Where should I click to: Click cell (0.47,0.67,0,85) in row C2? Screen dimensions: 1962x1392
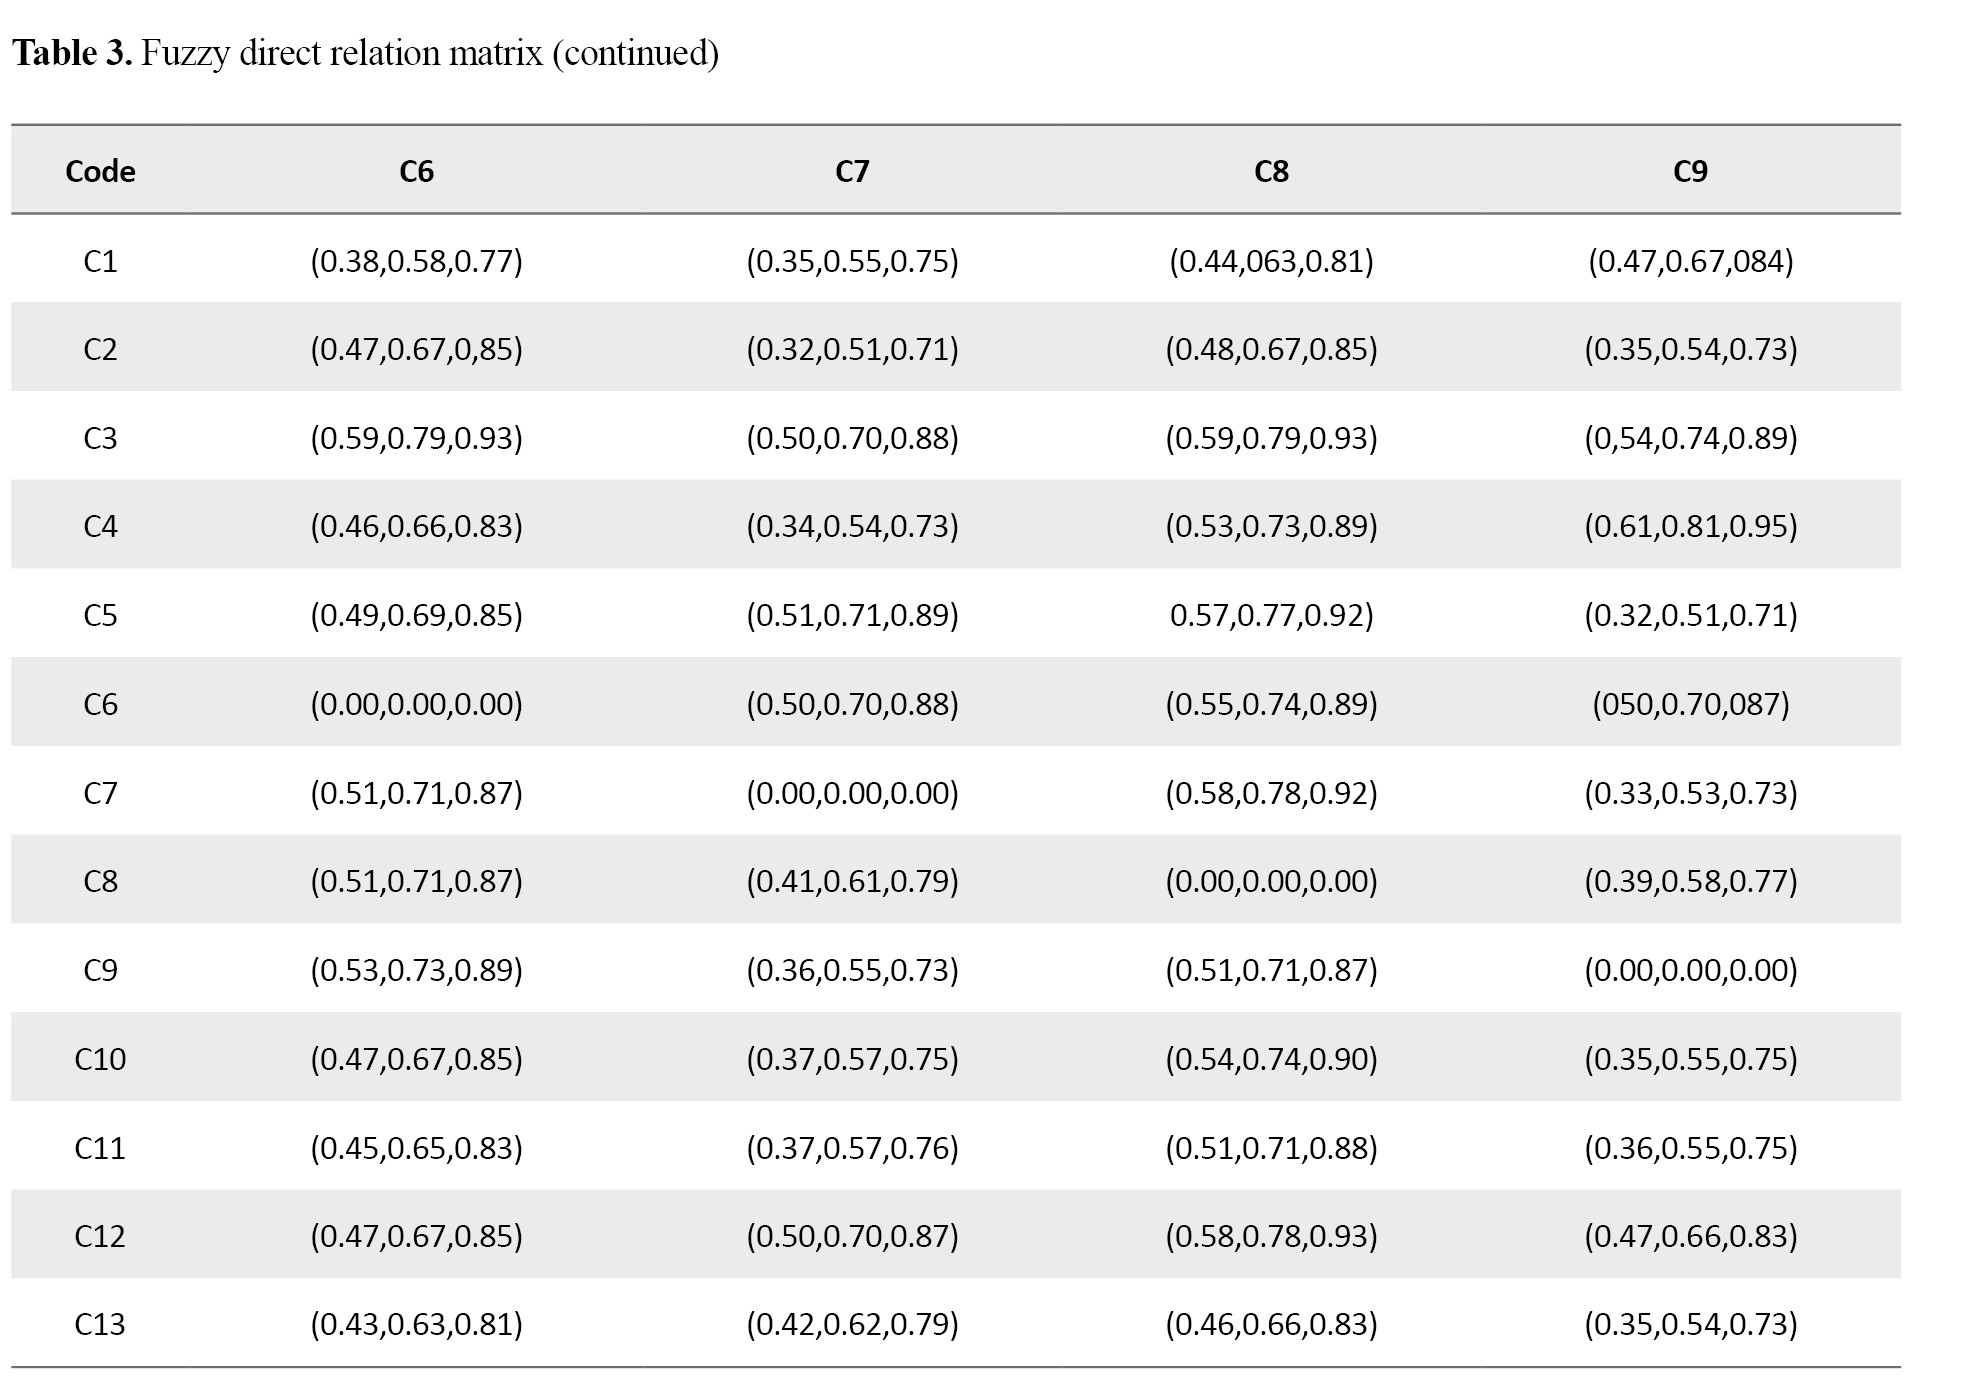(416, 349)
